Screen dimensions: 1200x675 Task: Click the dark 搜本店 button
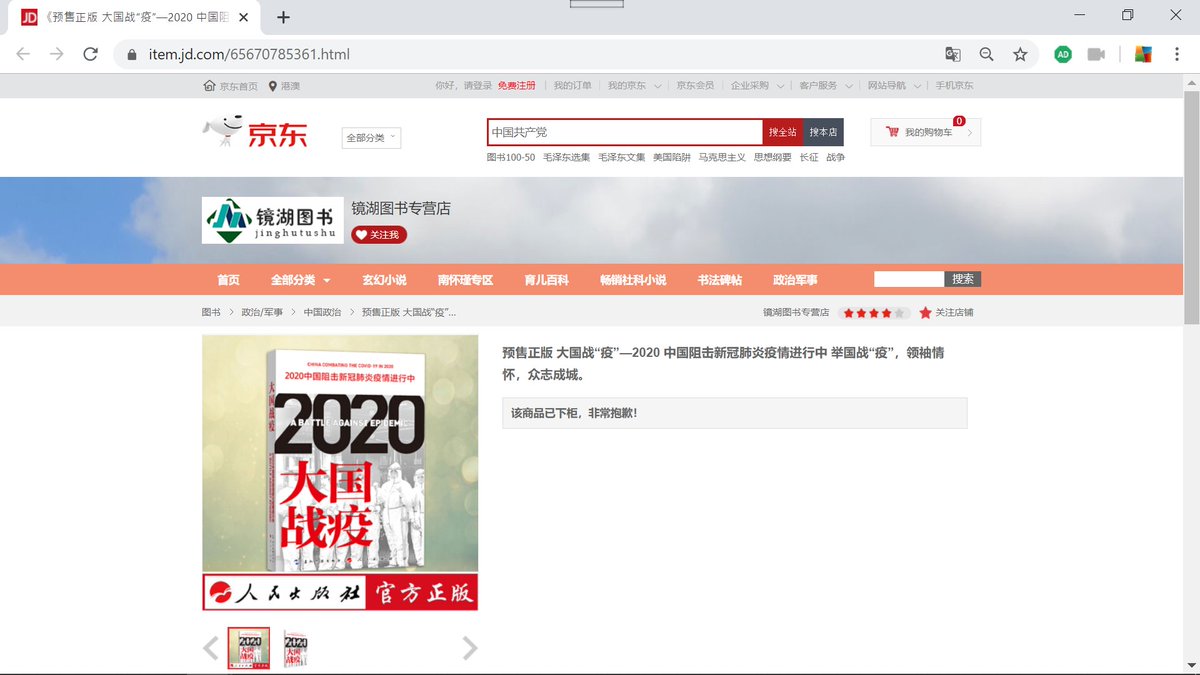pos(823,132)
